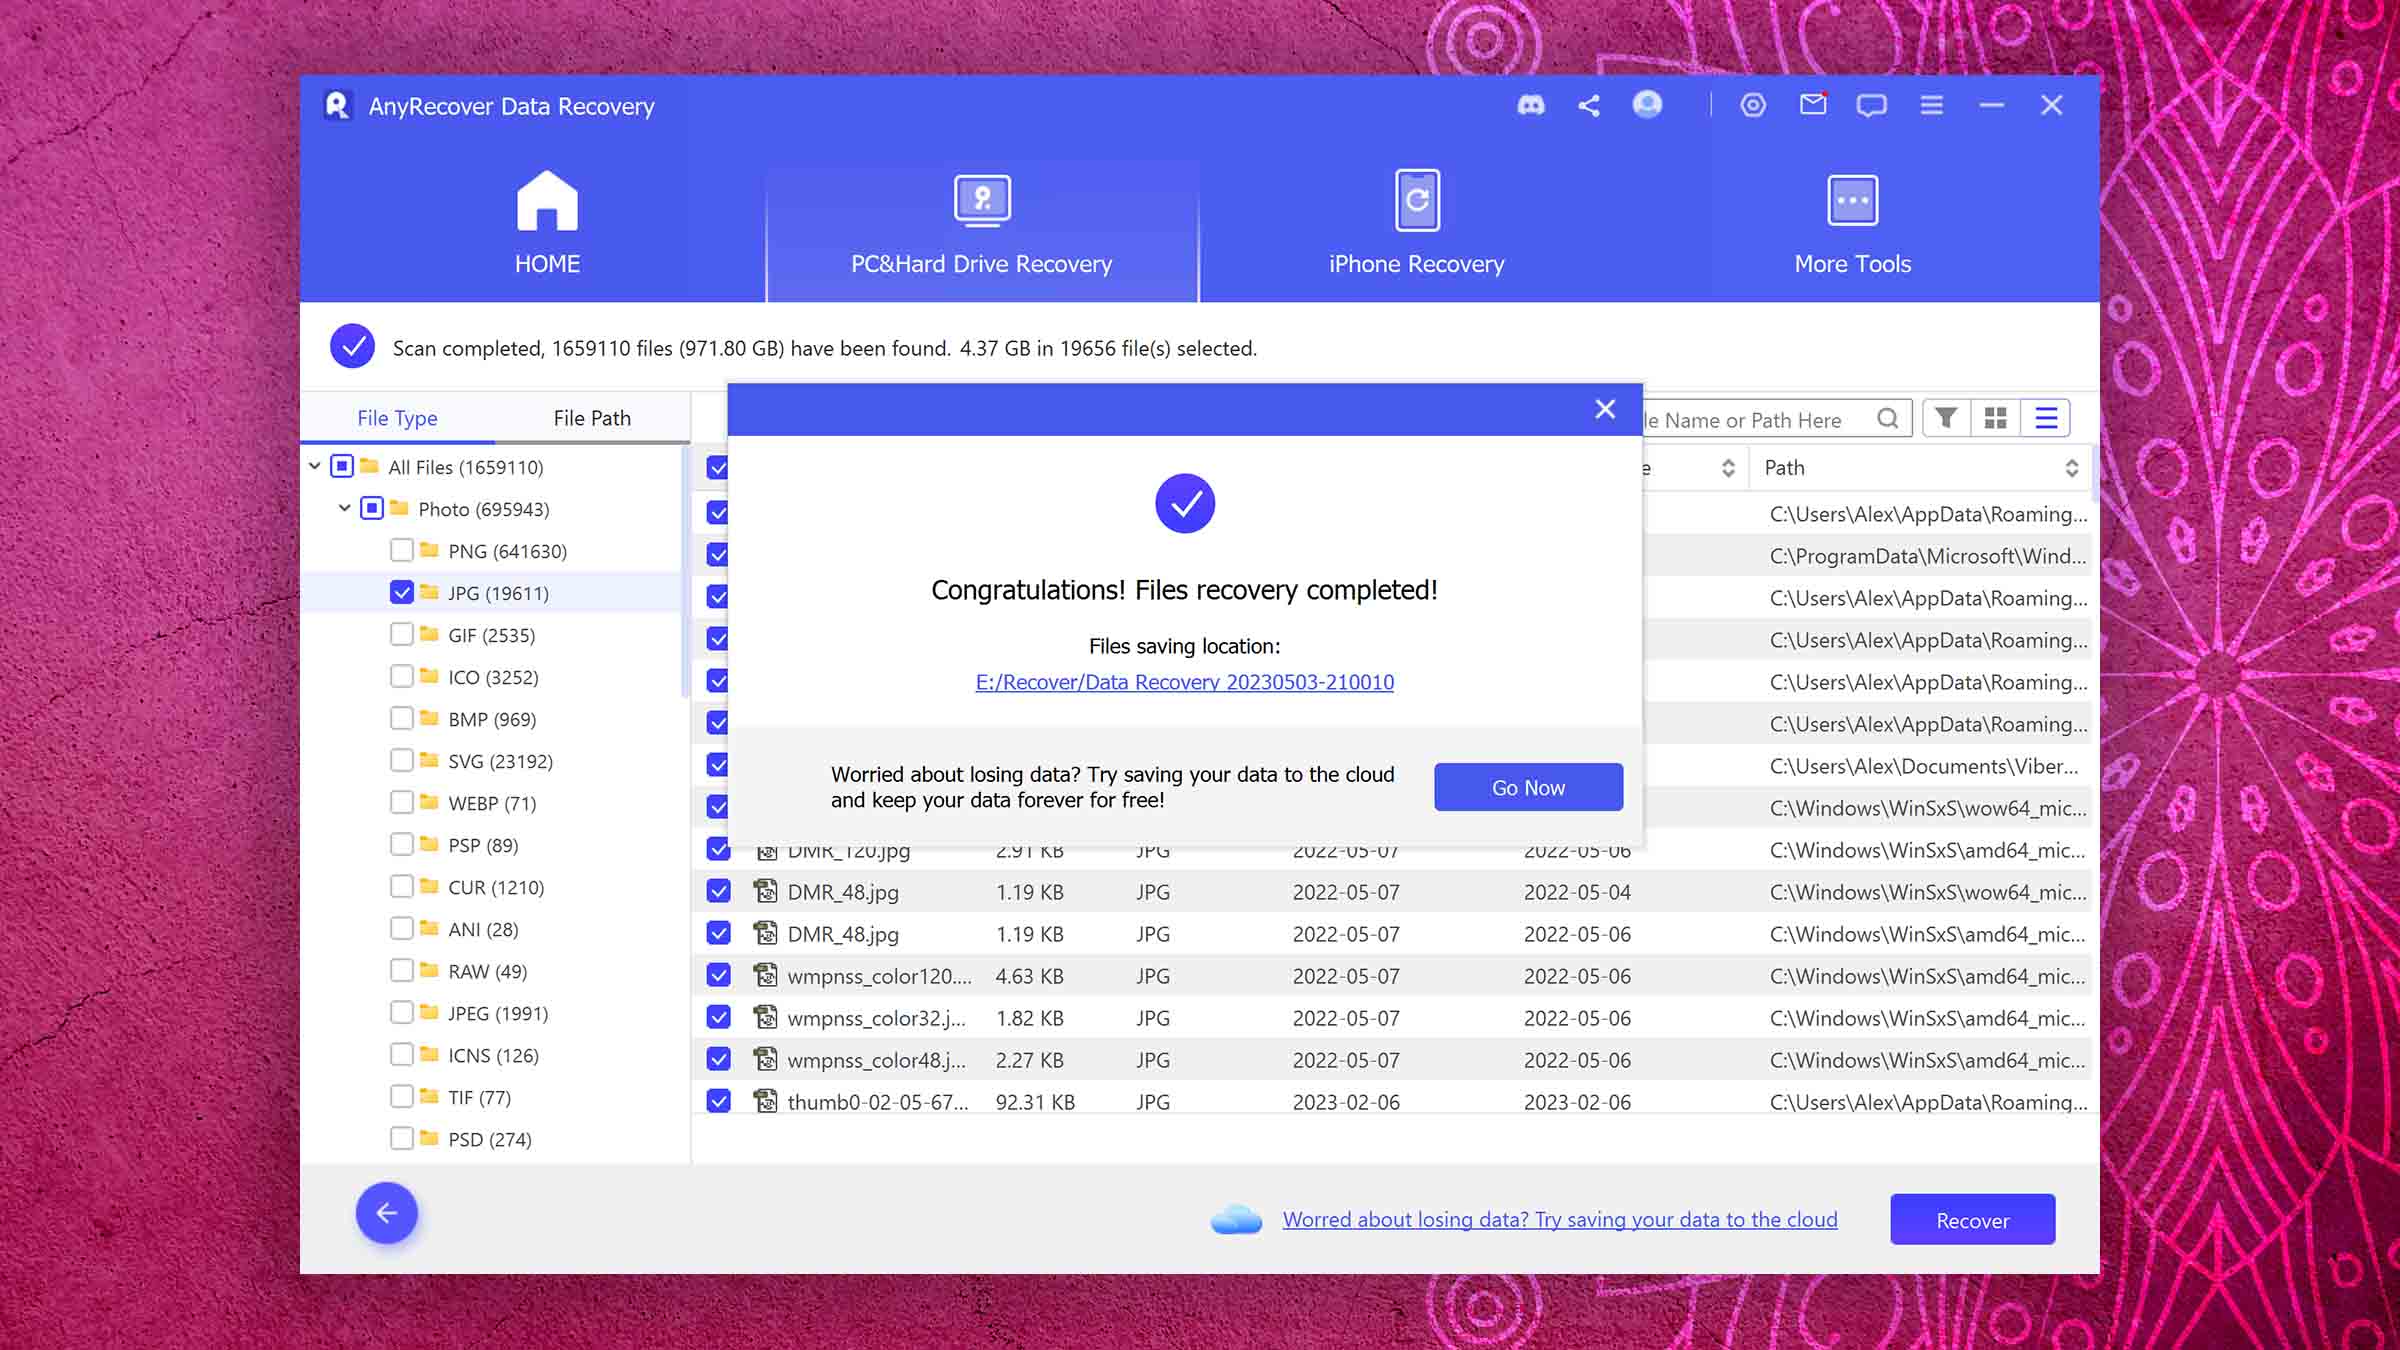The image size is (2400, 1350).
Task: Collapse the All Files tree node
Action: click(315, 466)
